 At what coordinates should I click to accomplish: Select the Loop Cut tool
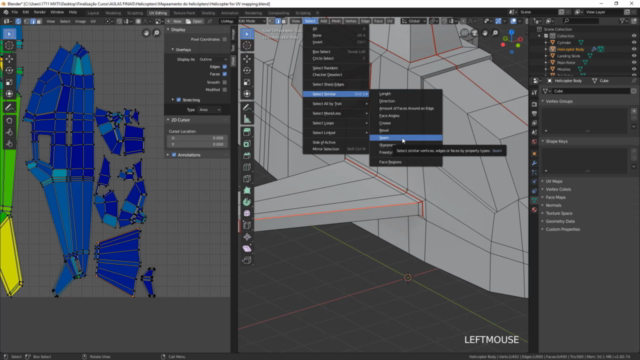pos(247,167)
